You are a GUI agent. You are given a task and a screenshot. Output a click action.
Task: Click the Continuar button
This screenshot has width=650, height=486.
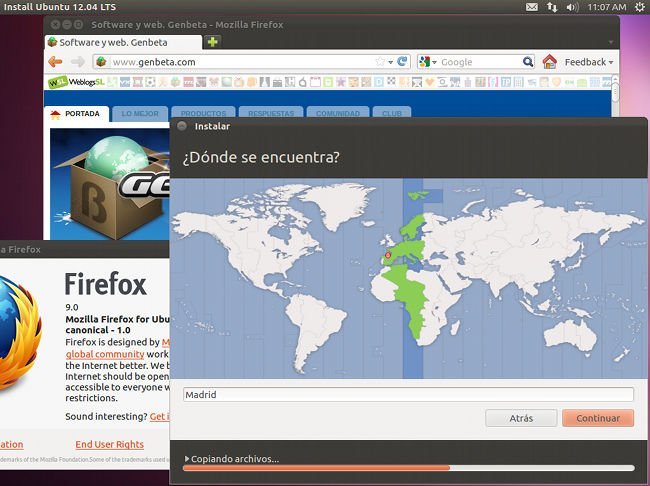pyautogui.click(x=598, y=418)
